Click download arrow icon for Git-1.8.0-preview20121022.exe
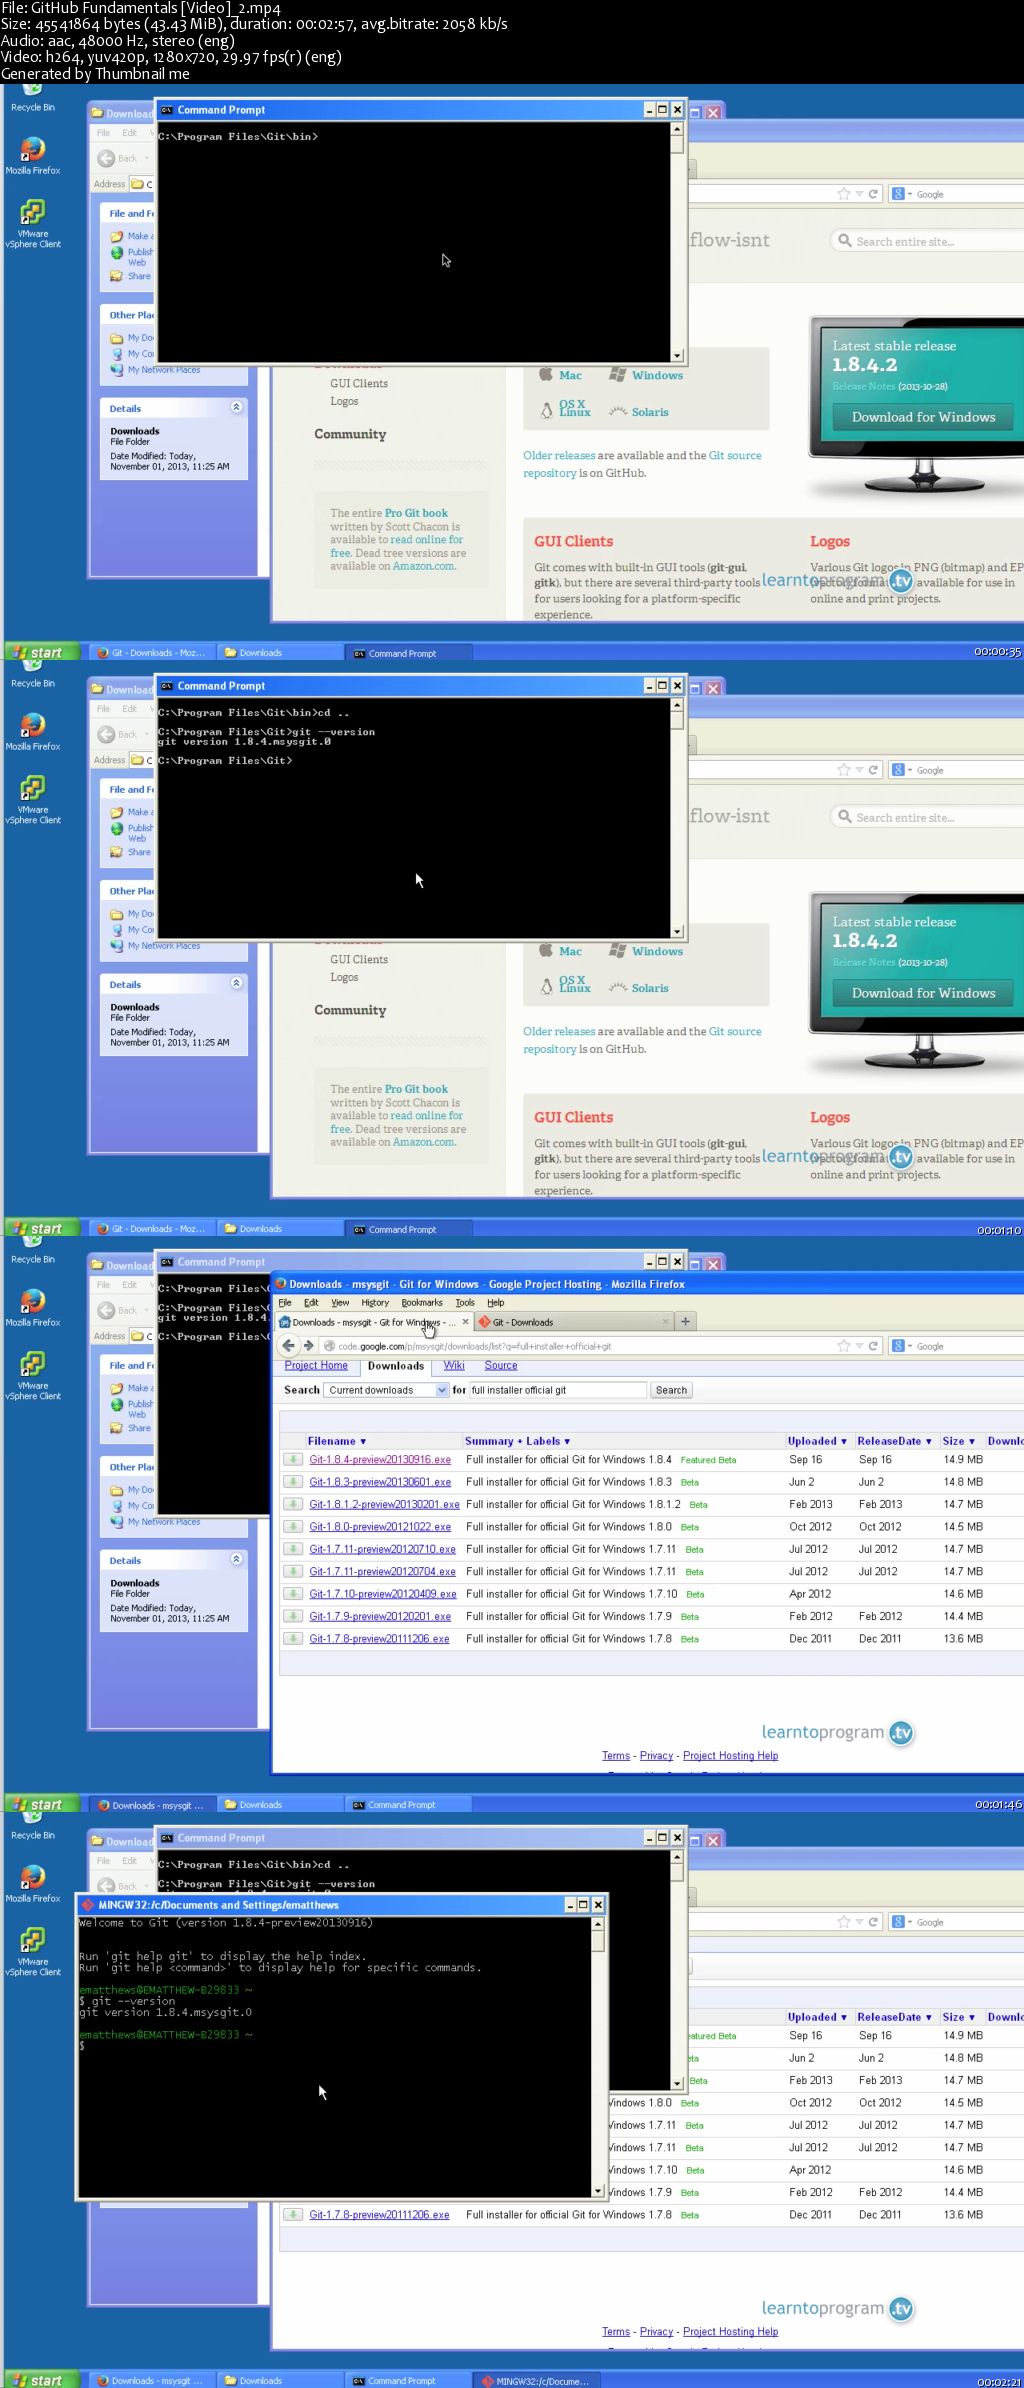Viewport: 1024px width, 2388px height. click(293, 1527)
